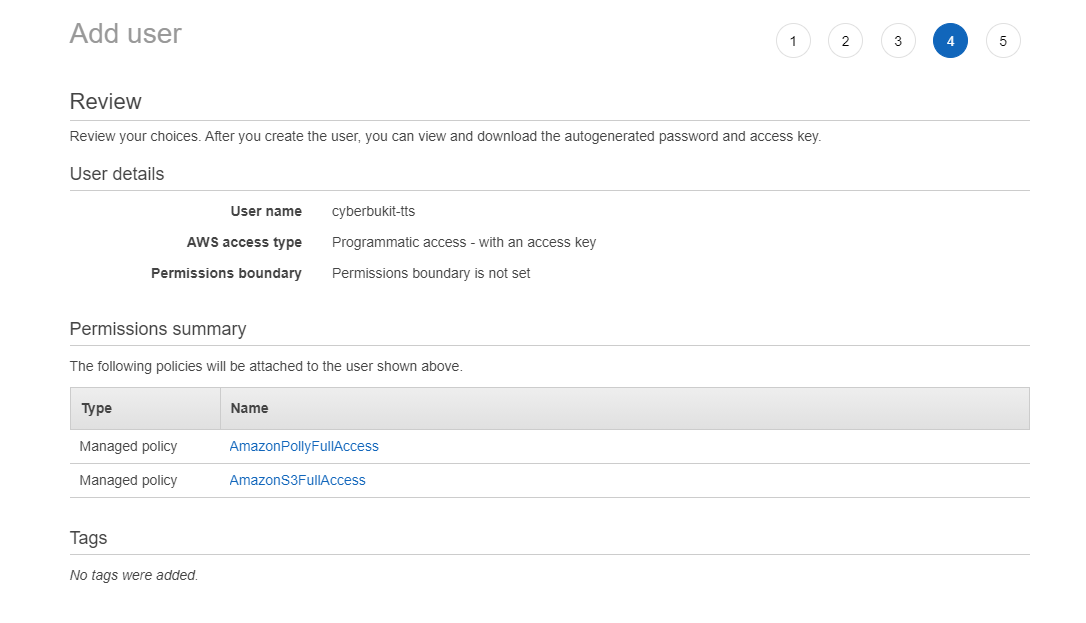This screenshot has width=1086, height=623.
Task: Go to wizard step 3
Action: (898, 41)
